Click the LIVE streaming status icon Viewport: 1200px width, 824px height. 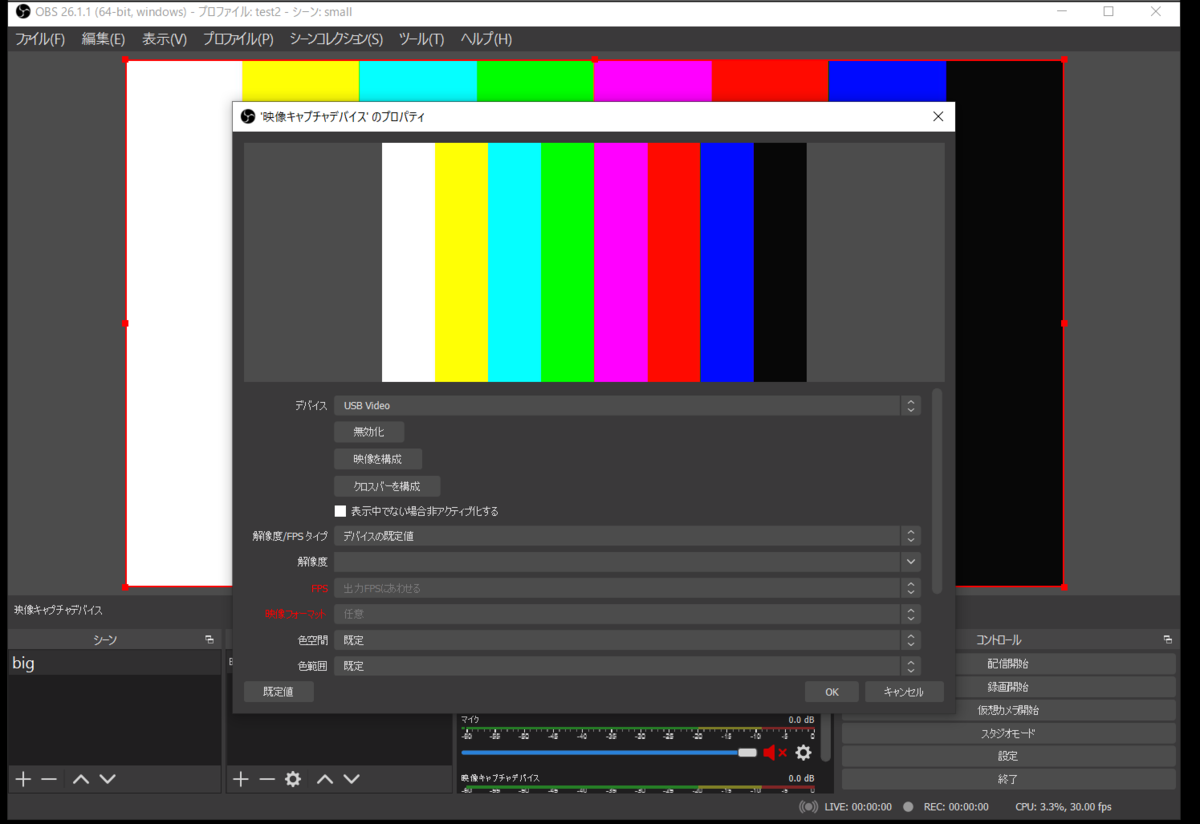point(809,807)
